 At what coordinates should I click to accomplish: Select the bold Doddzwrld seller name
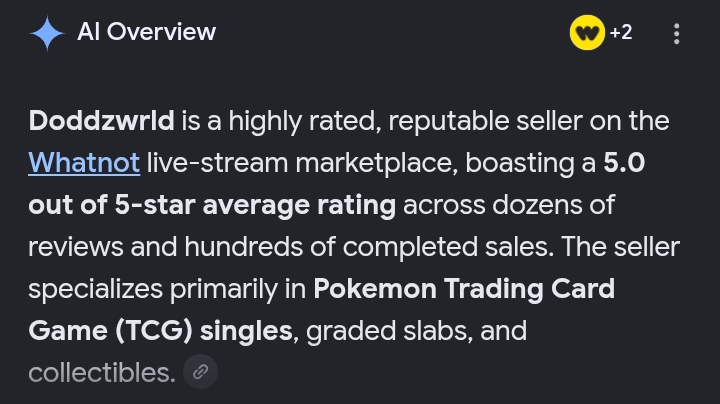[101, 121]
